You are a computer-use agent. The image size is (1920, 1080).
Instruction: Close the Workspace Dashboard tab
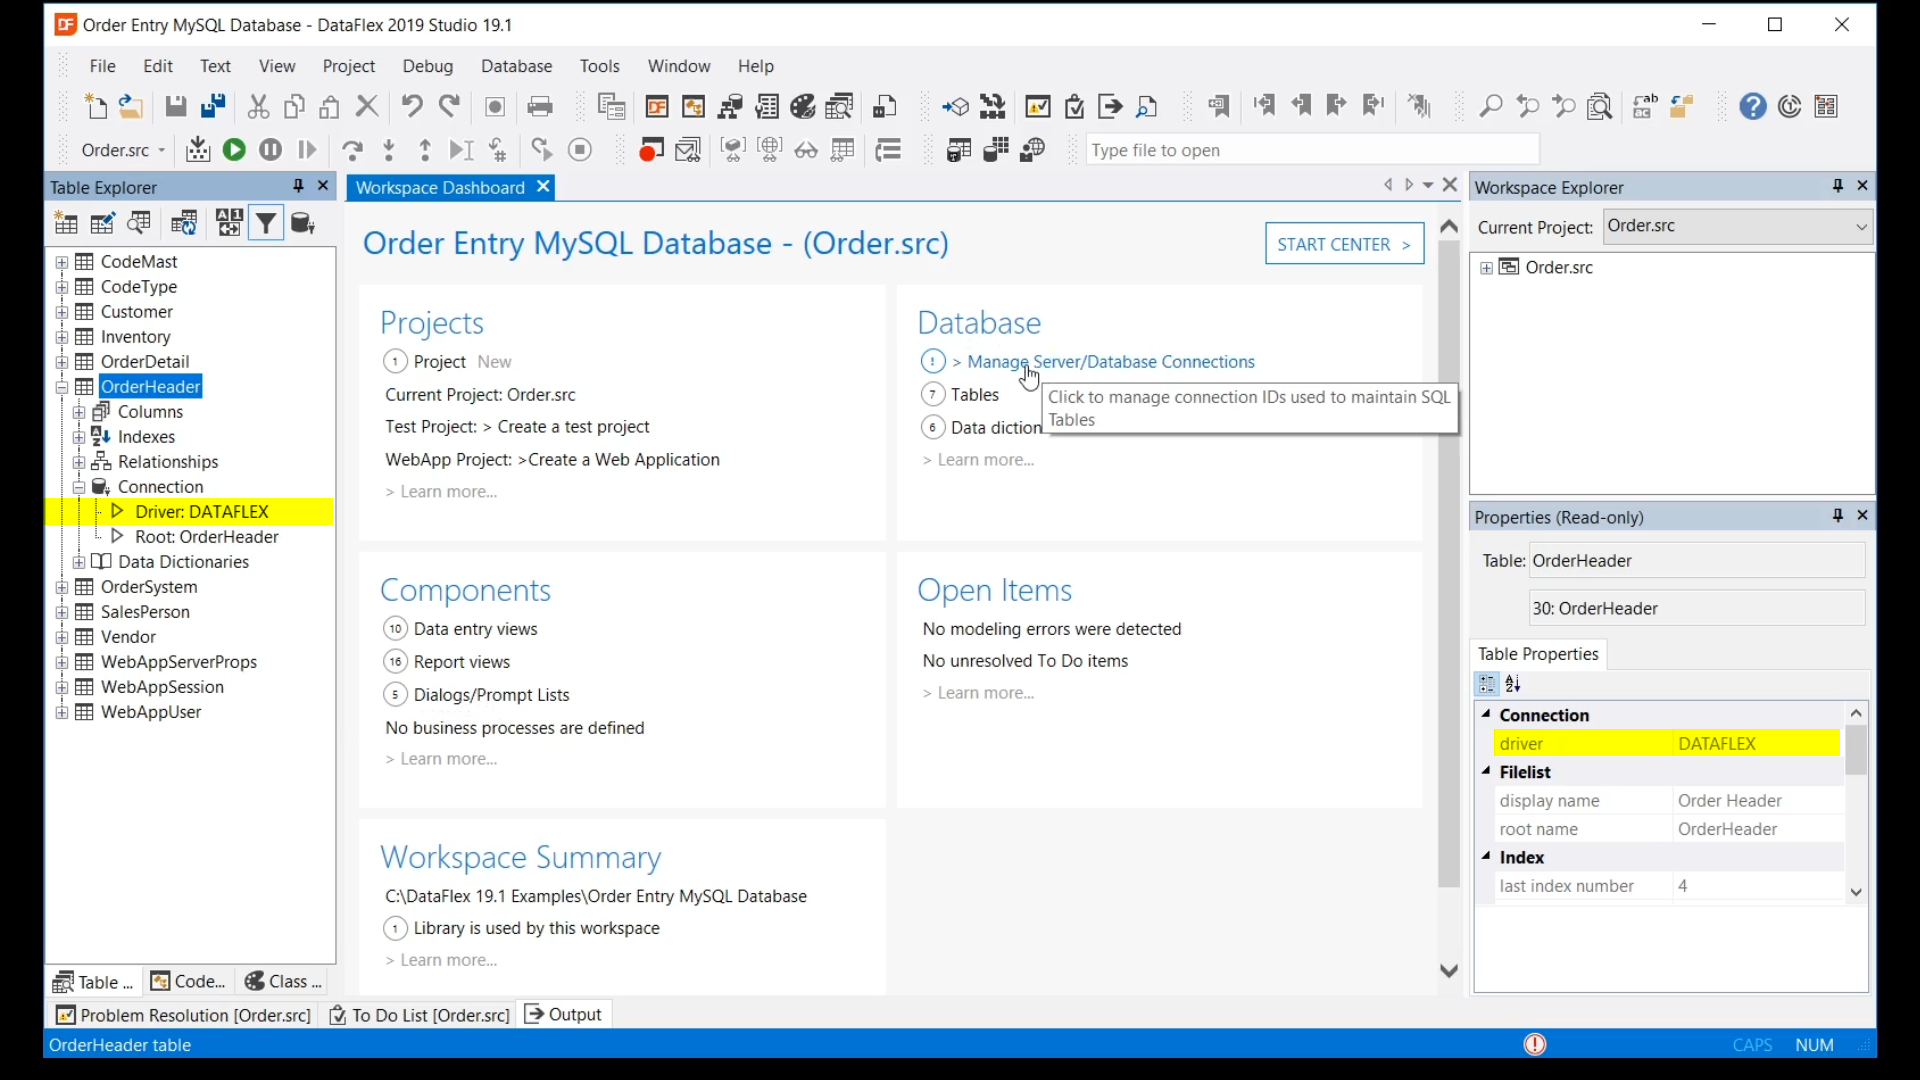pyautogui.click(x=543, y=187)
